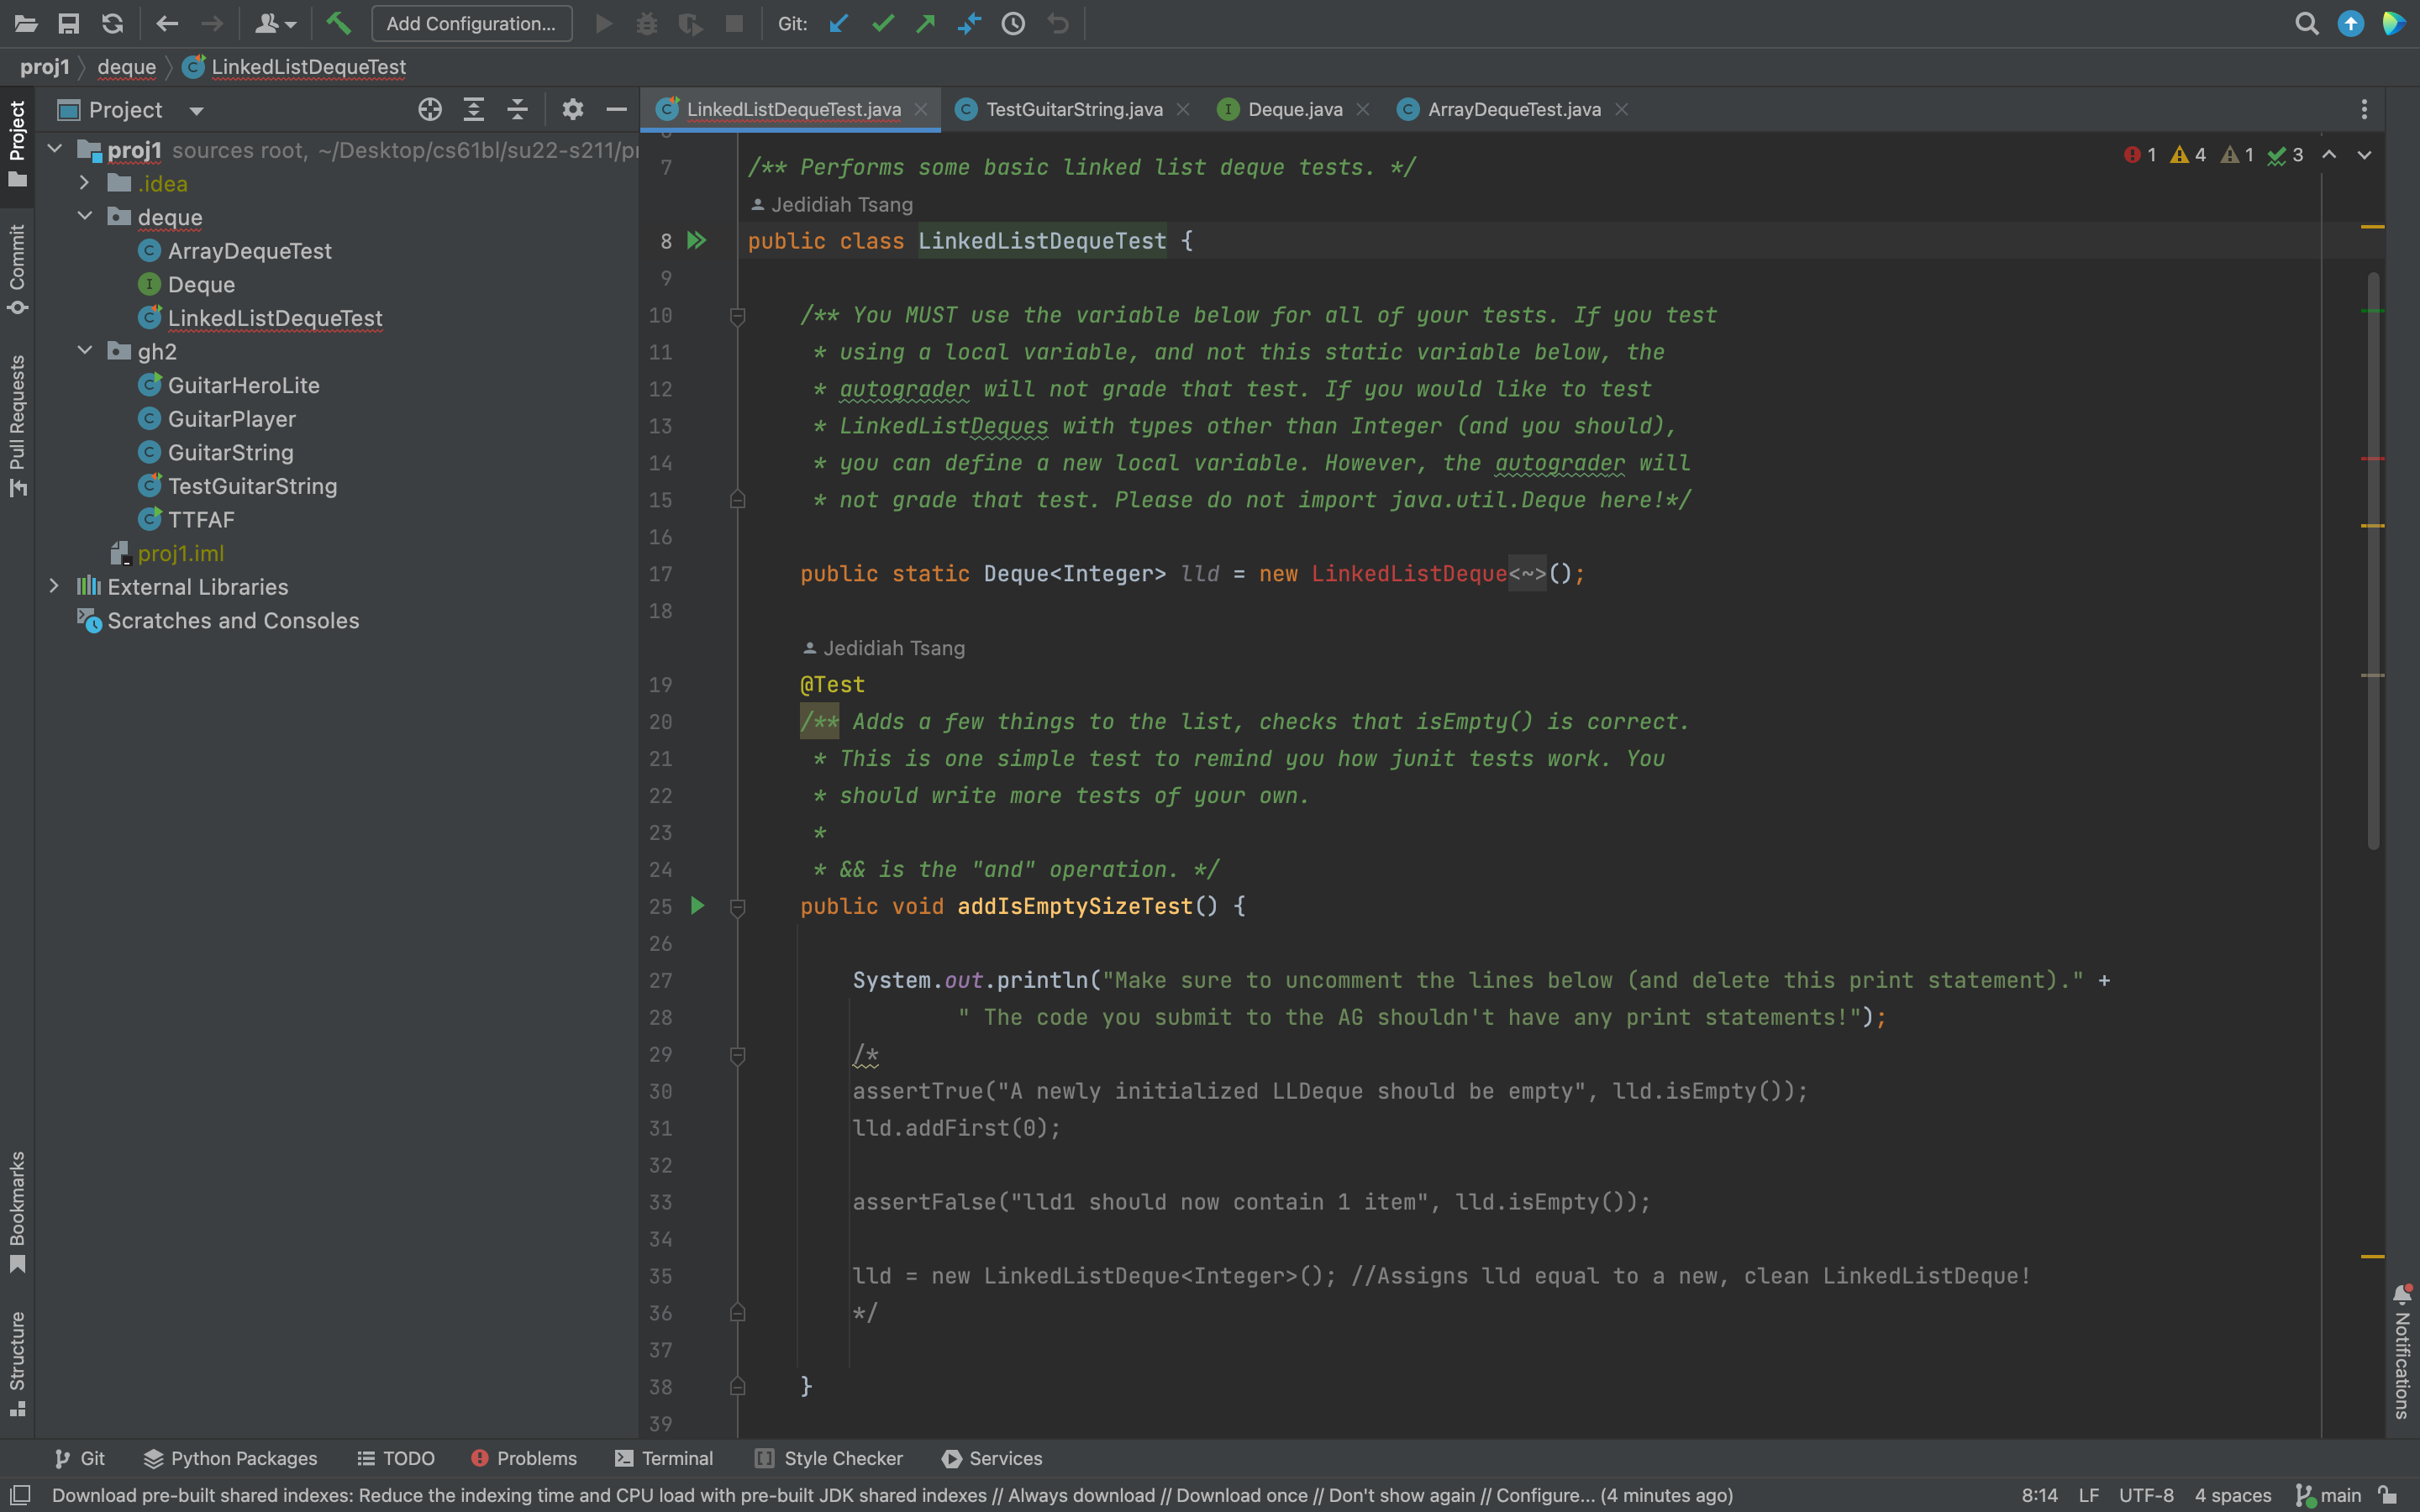The width and height of the screenshot is (2420, 1512).
Task: Open Git Show History clock icon
Action: [1013, 23]
